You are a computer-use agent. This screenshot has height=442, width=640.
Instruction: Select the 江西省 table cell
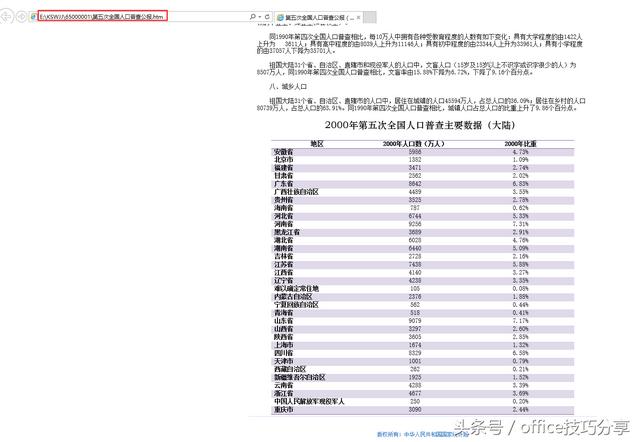(x=283, y=273)
